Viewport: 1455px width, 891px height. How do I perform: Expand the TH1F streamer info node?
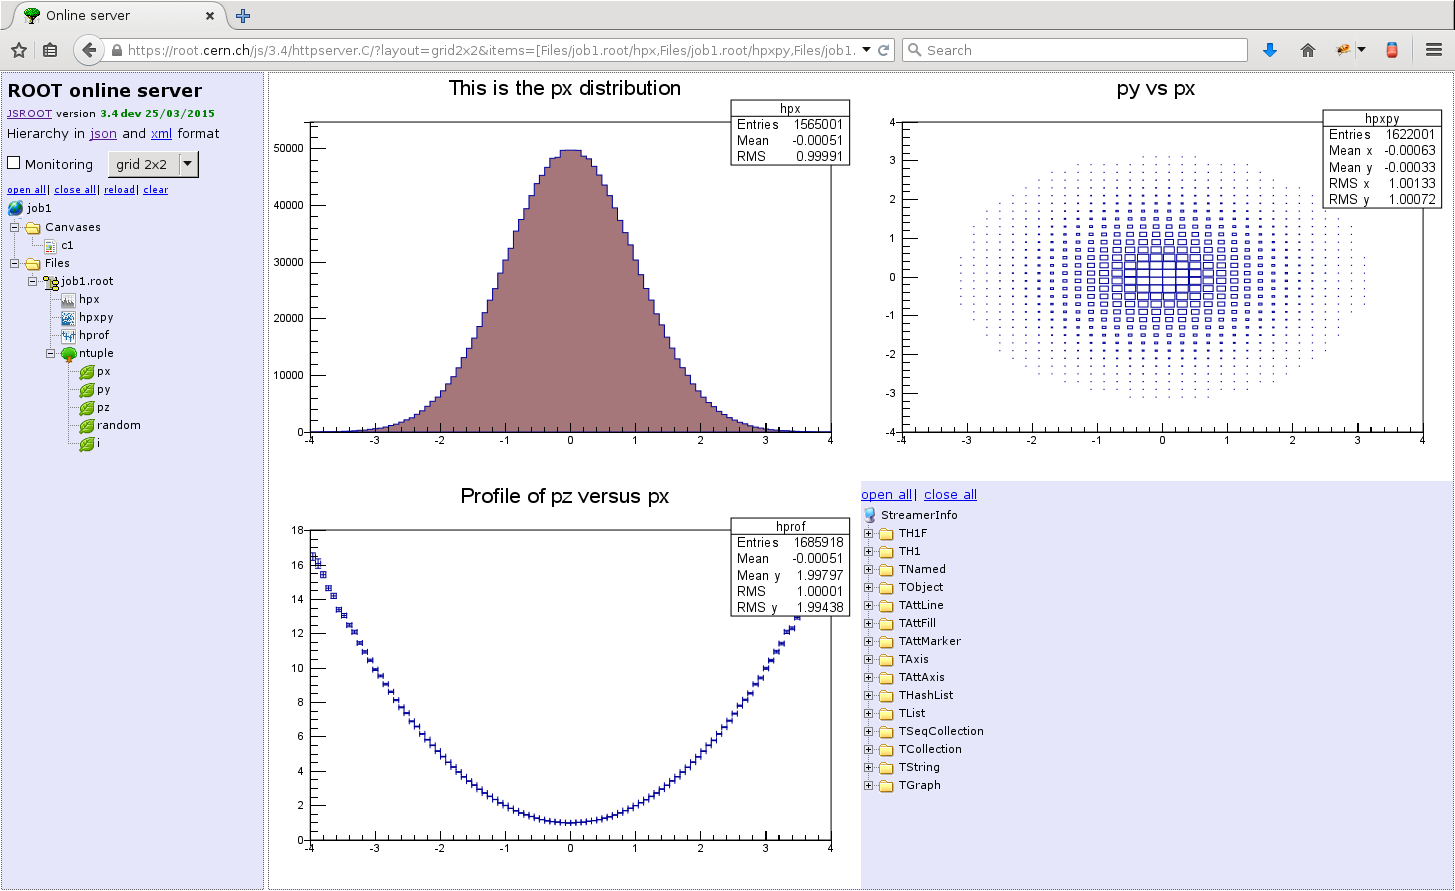click(x=869, y=534)
